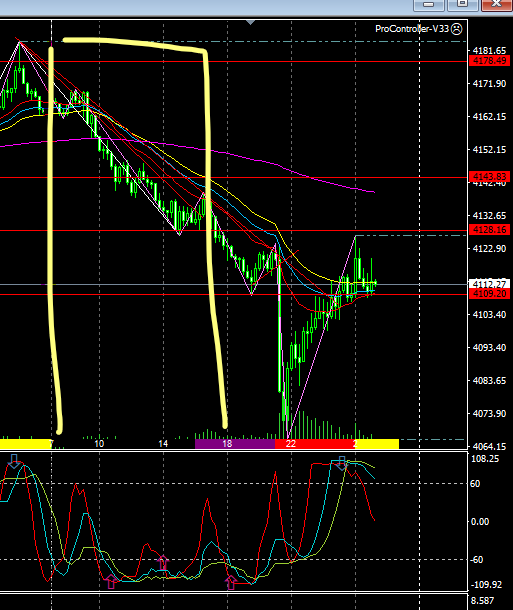Click price scale value 4181.65
The width and height of the screenshot is (513, 610).
tap(489, 51)
